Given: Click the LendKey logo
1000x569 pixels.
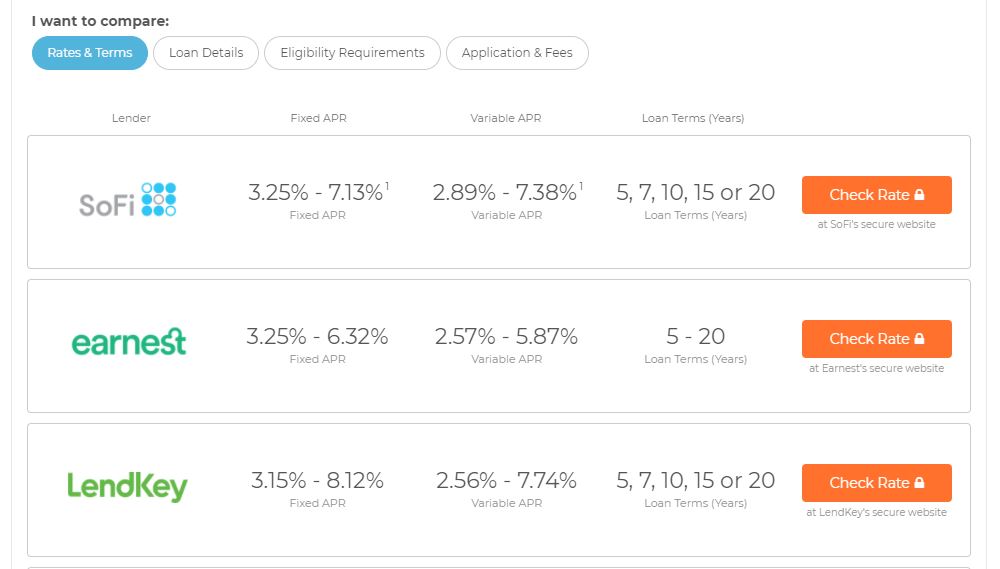Looking at the screenshot, I should 128,487.
